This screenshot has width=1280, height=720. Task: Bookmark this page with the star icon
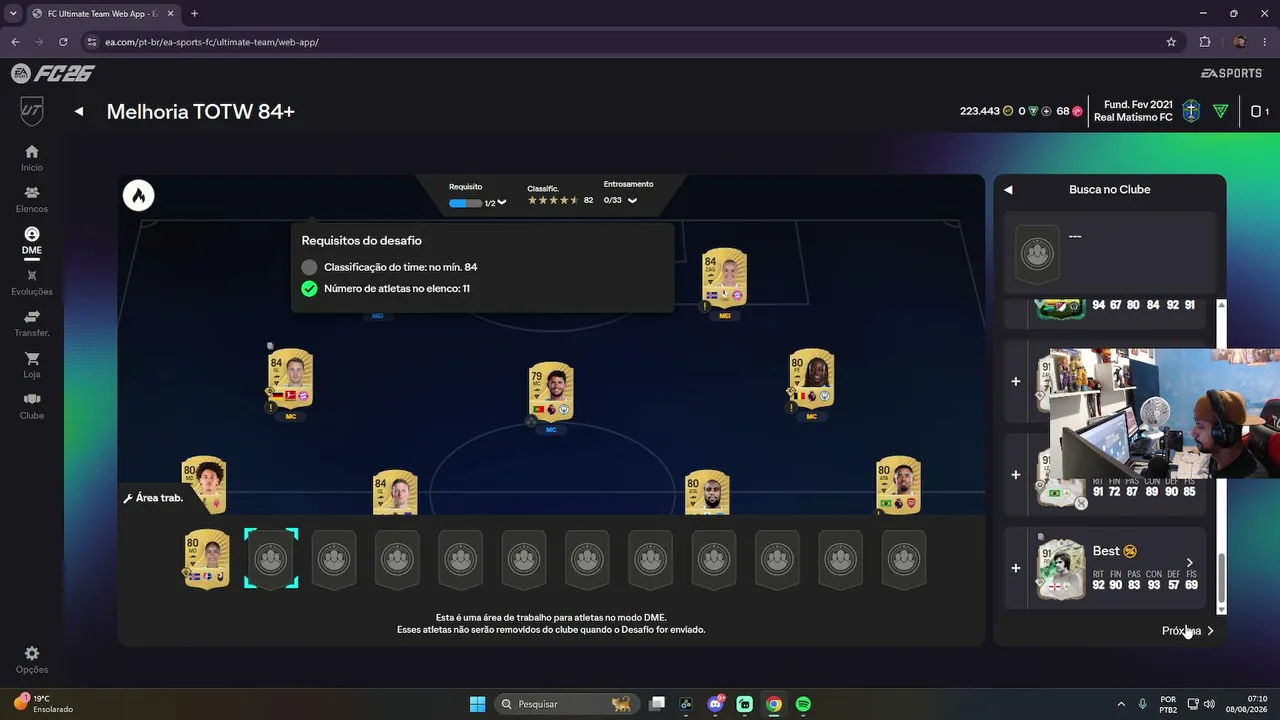coord(1171,42)
